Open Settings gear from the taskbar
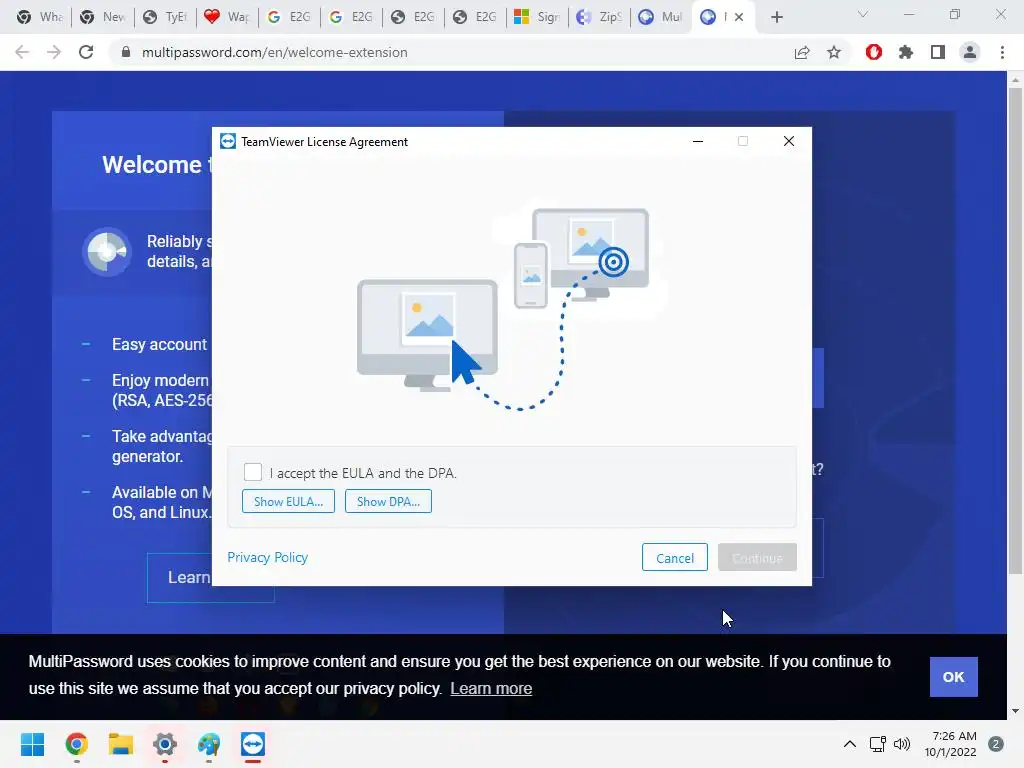The height and width of the screenshot is (768, 1024). 165,744
